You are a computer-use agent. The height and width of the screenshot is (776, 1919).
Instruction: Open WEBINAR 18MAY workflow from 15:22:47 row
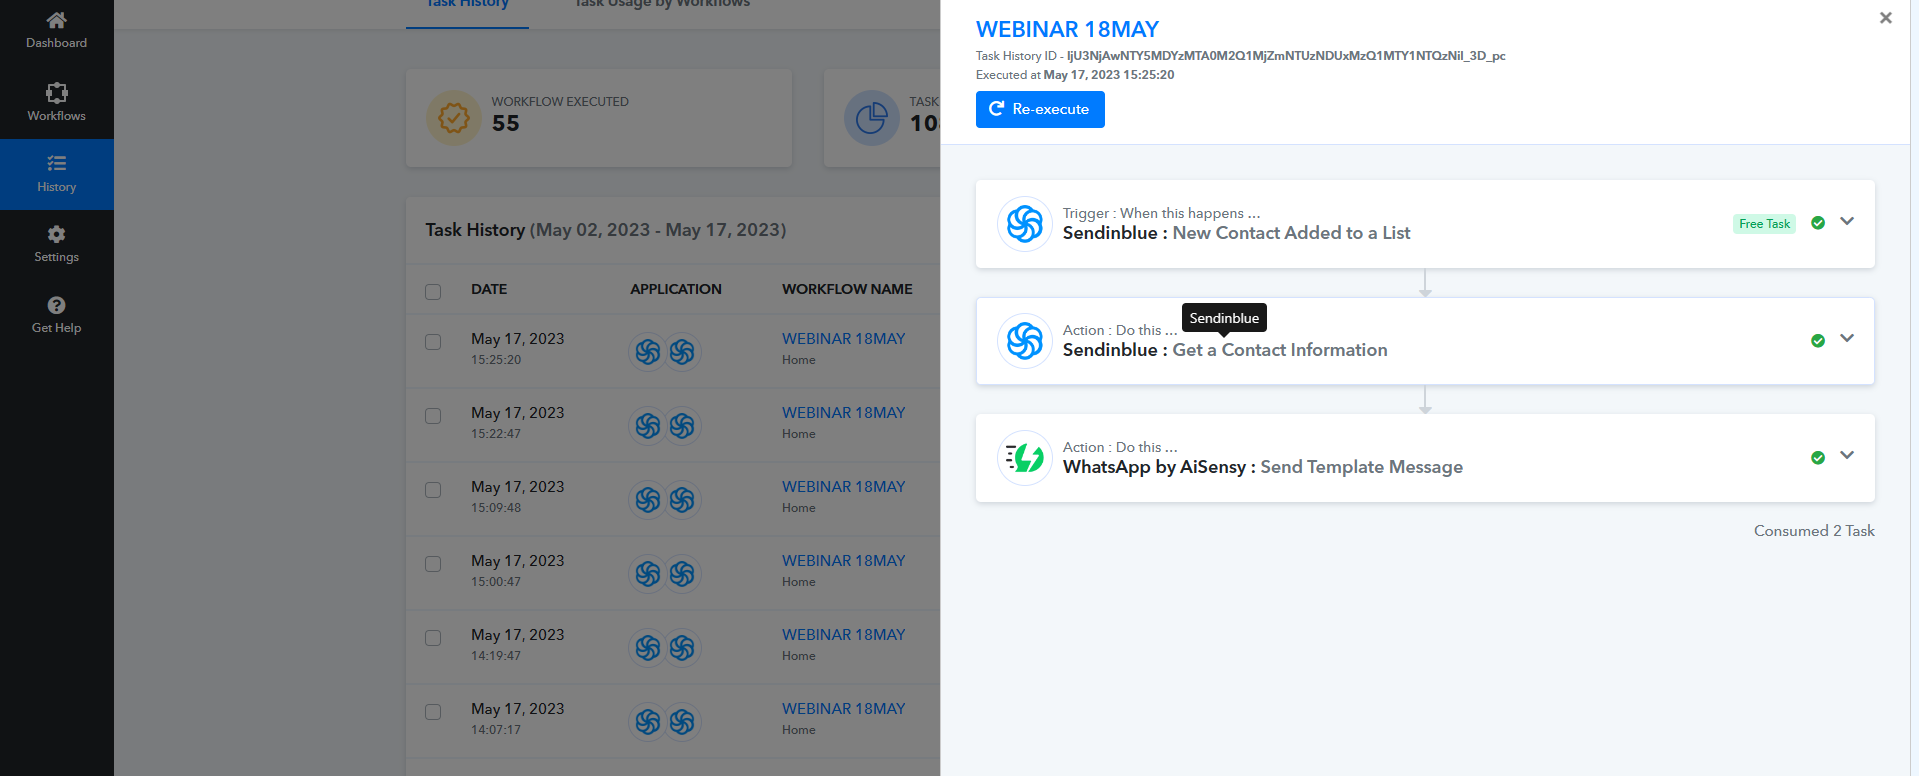843,413
